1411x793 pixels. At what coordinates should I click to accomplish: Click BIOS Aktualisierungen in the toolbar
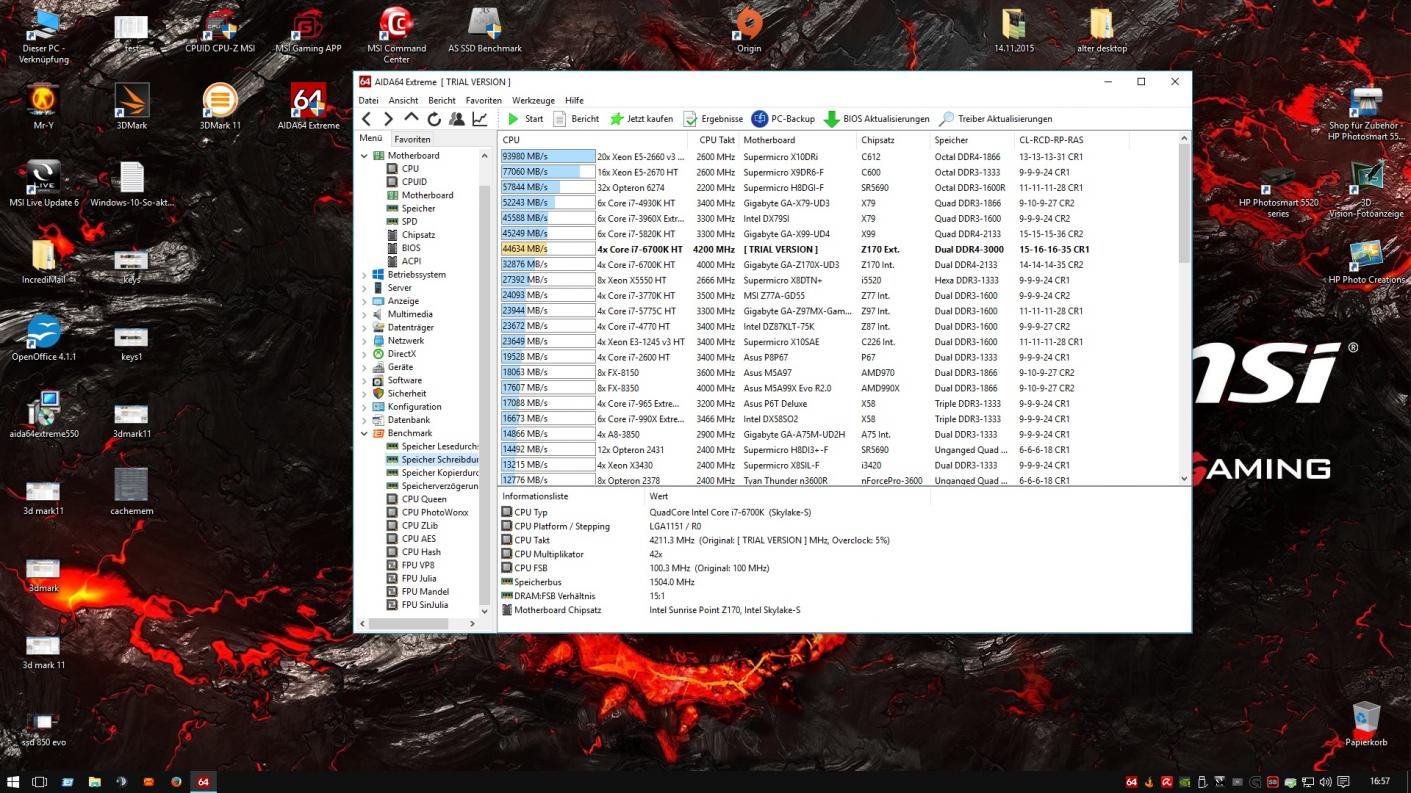tap(876, 119)
